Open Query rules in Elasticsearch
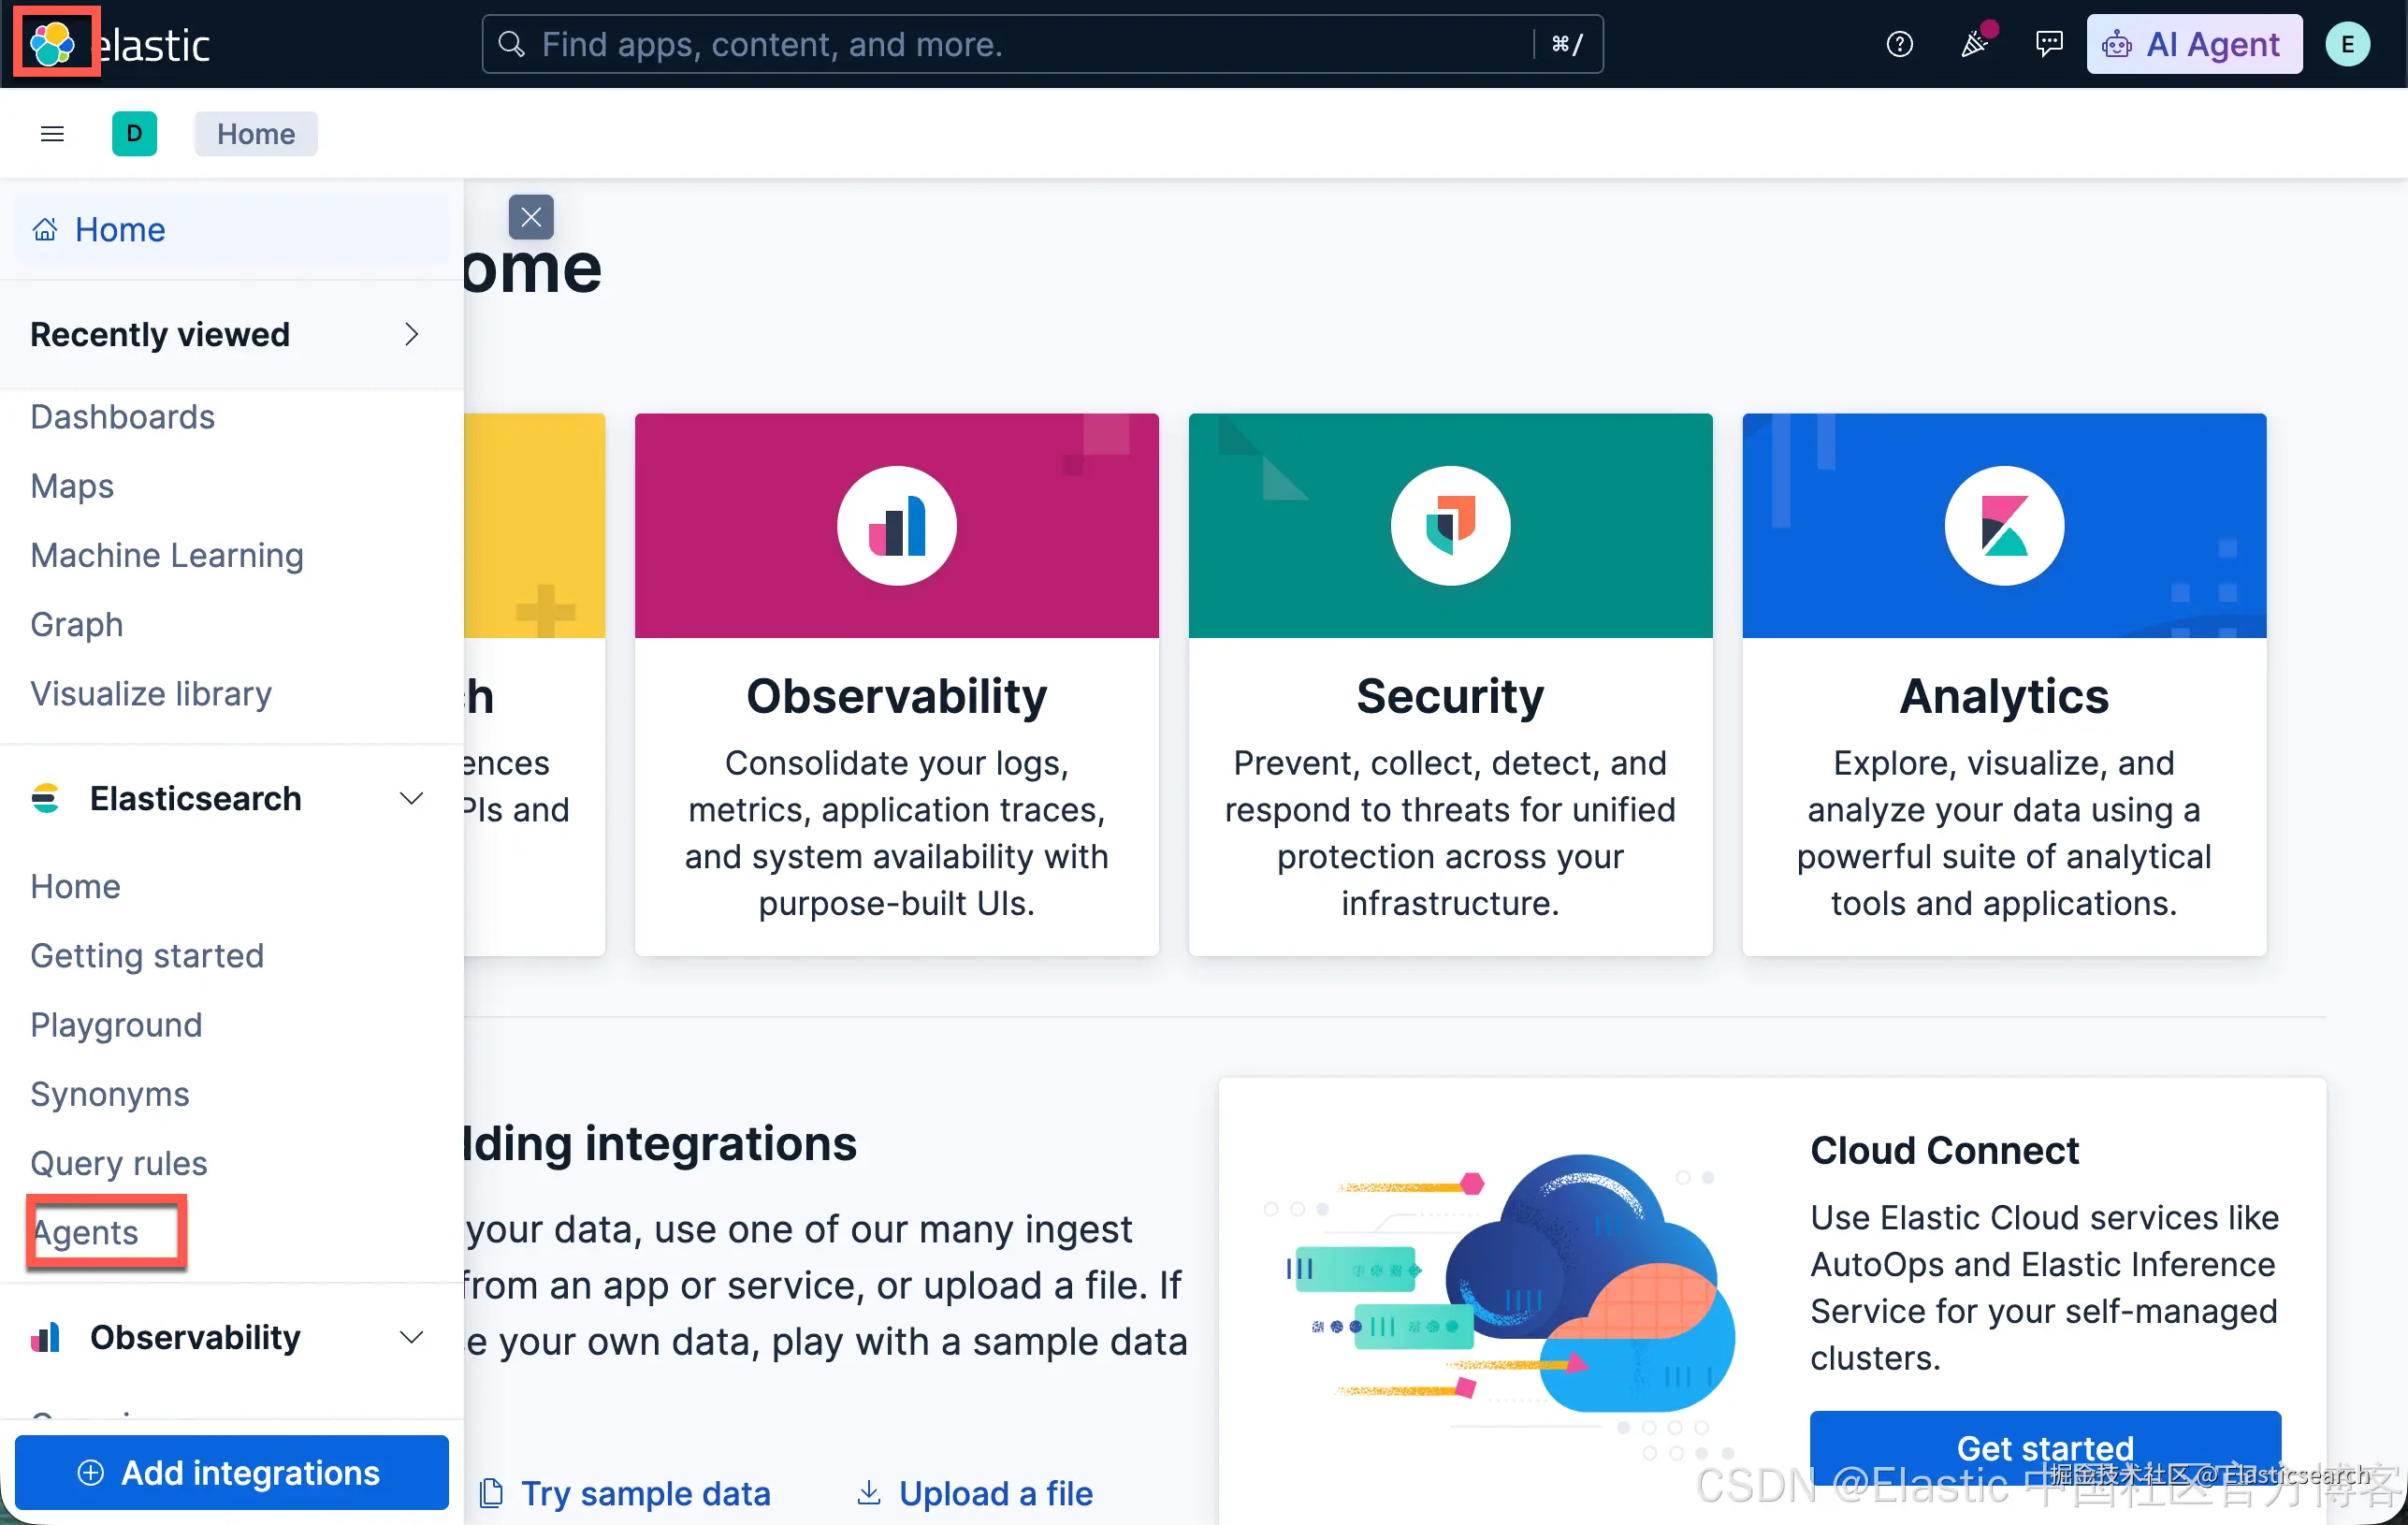The width and height of the screenshot is (2408, 1525). (x=119, y=1163)
